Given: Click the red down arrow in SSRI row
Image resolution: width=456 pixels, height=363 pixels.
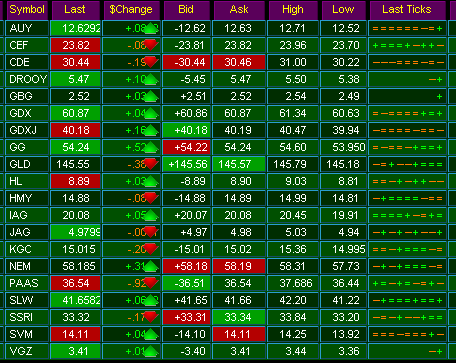Looking at the screenshot, I should (x=151, y=317).
